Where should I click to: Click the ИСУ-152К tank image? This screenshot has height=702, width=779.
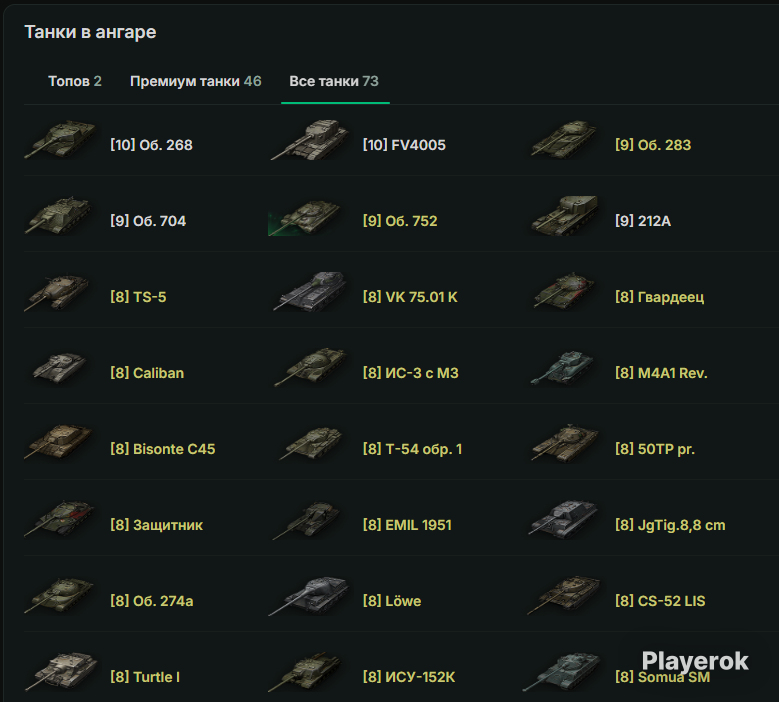click(306, 673)
